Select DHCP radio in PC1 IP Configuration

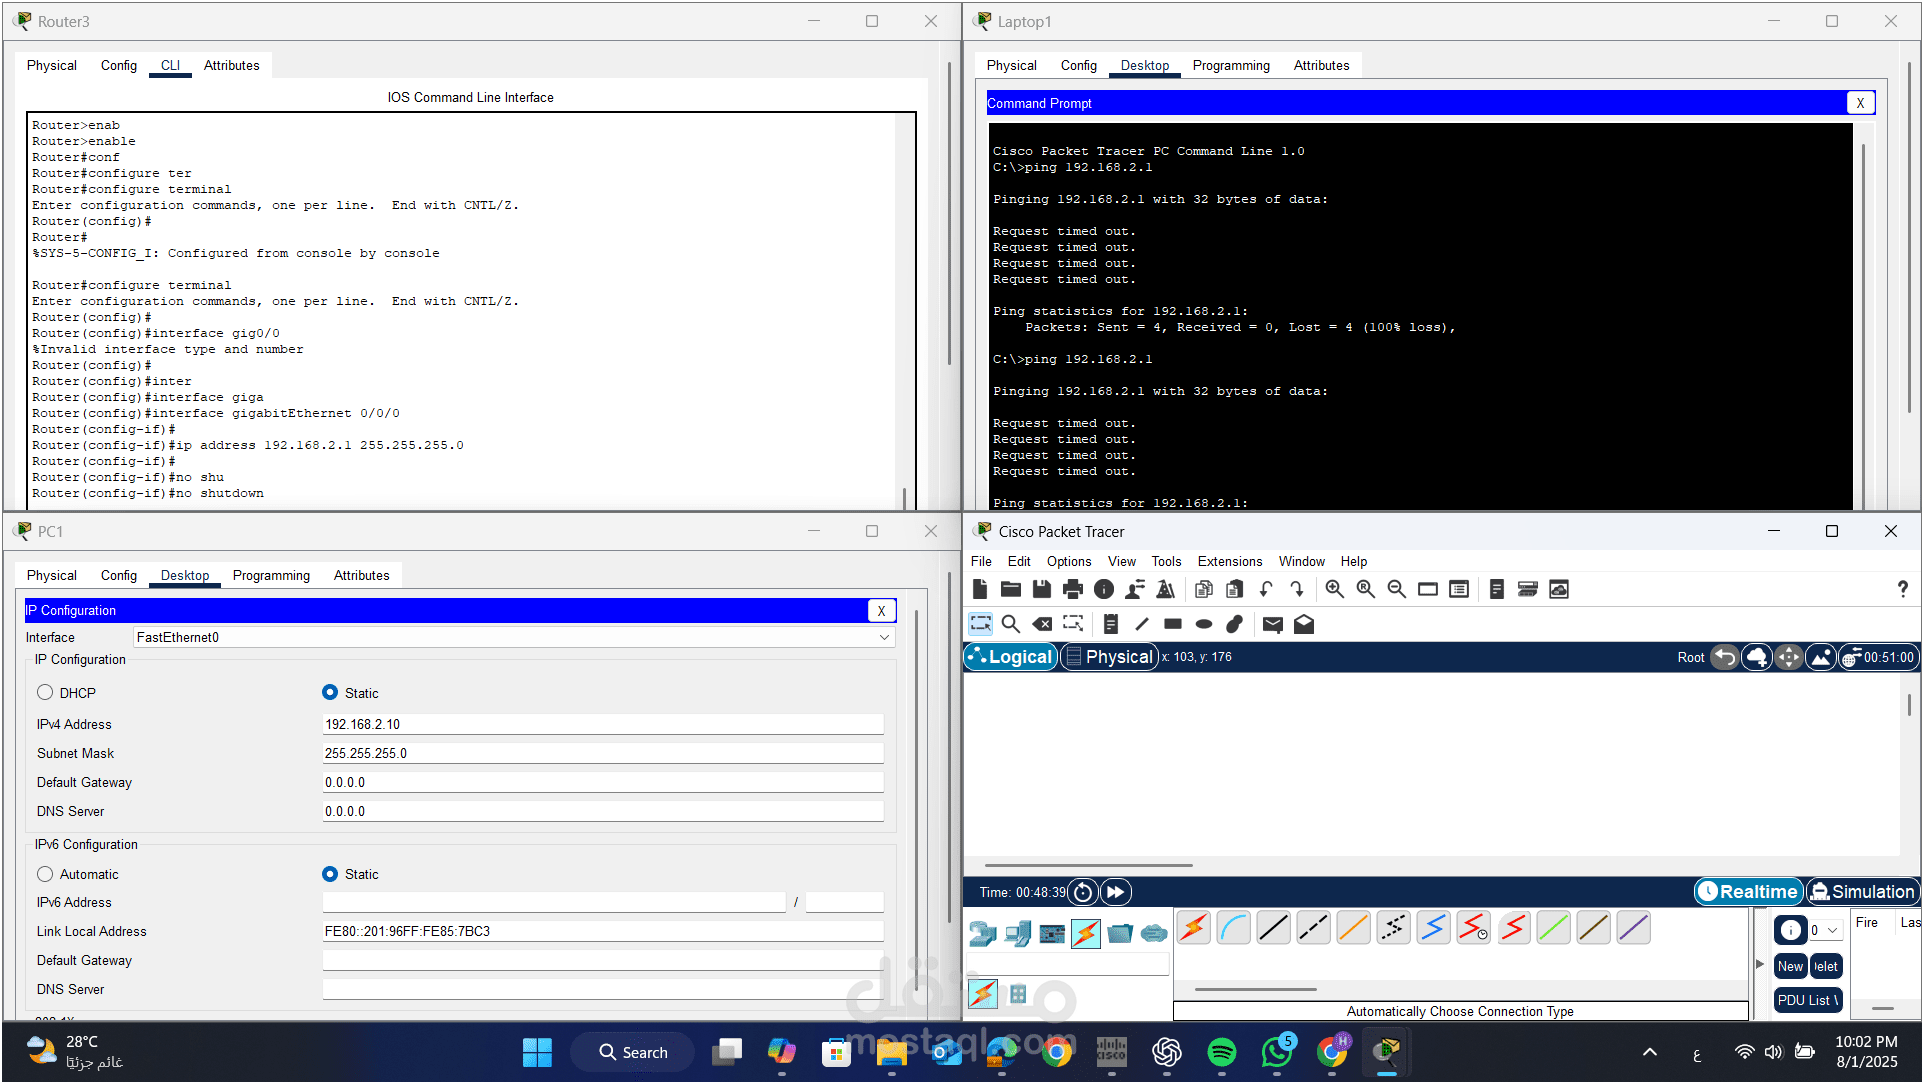[x=45, y=693]
